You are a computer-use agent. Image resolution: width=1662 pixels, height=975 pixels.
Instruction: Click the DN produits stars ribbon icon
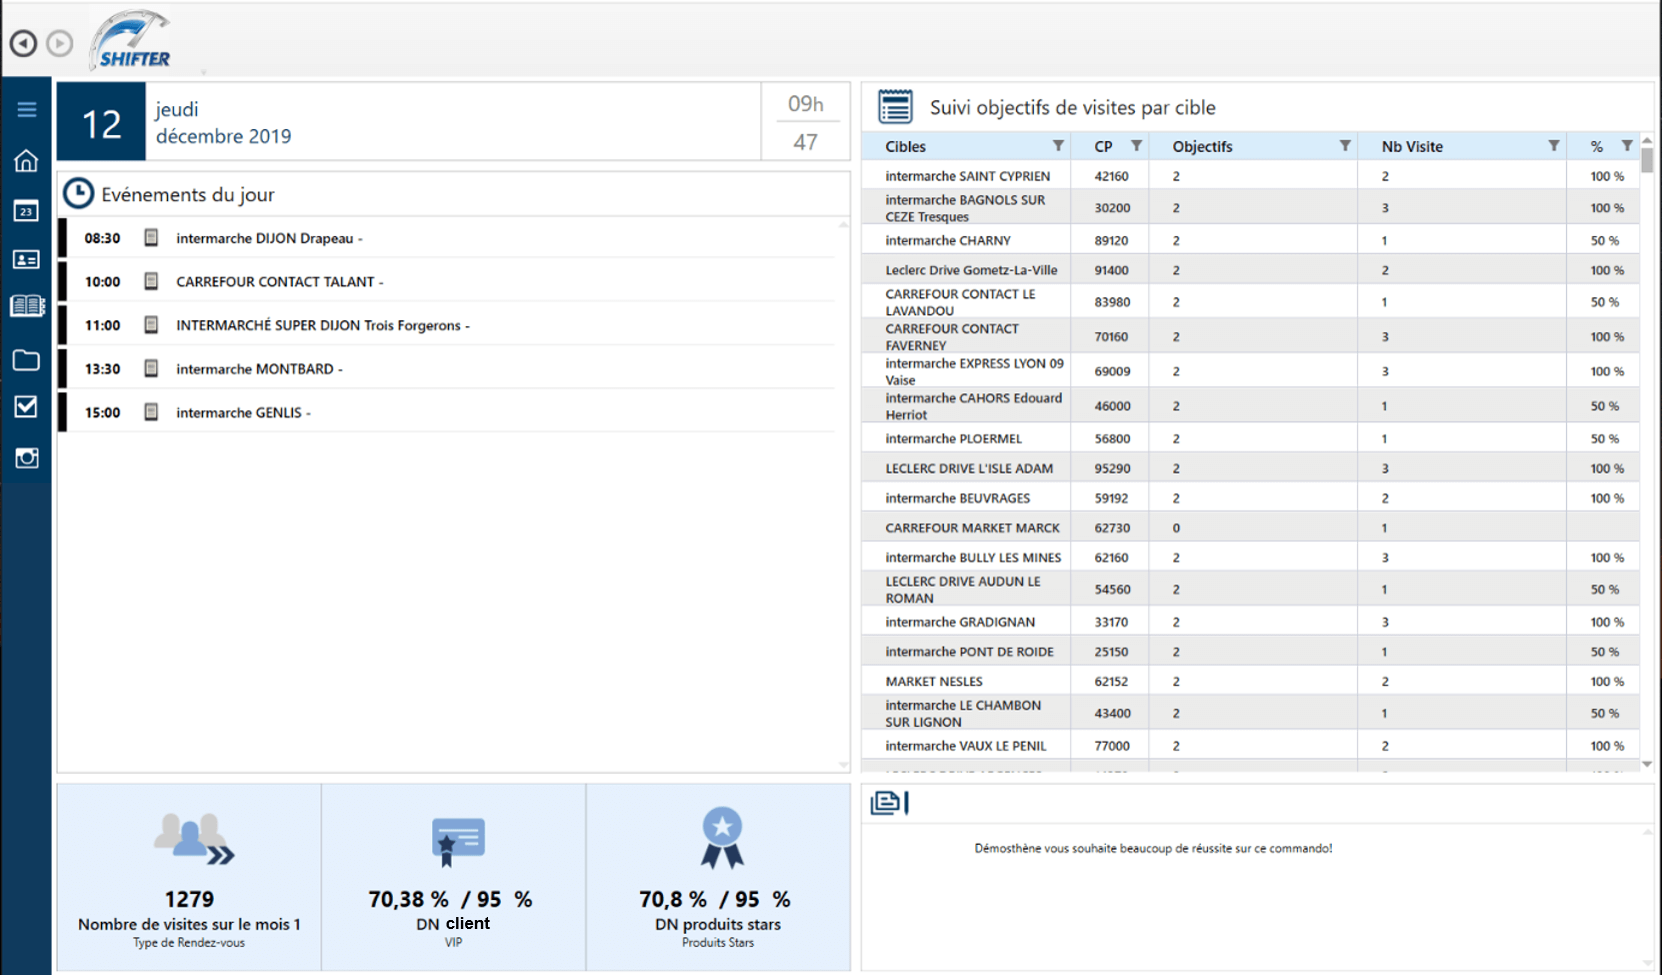[x=722, y=838]
